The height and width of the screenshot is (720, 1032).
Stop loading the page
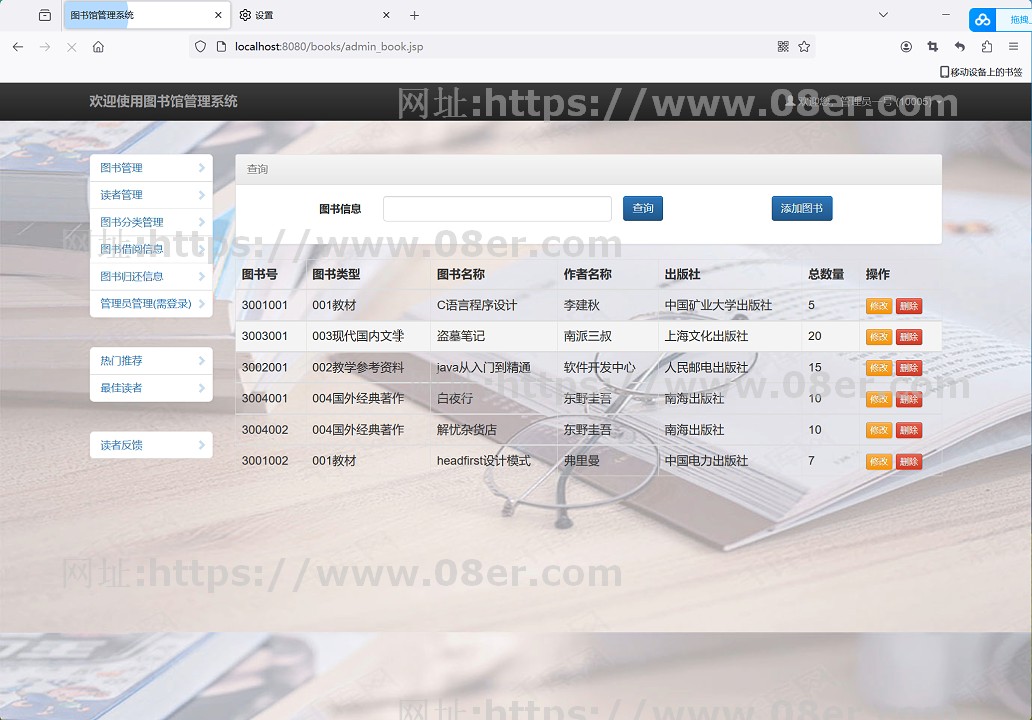[x=72, y=47]
